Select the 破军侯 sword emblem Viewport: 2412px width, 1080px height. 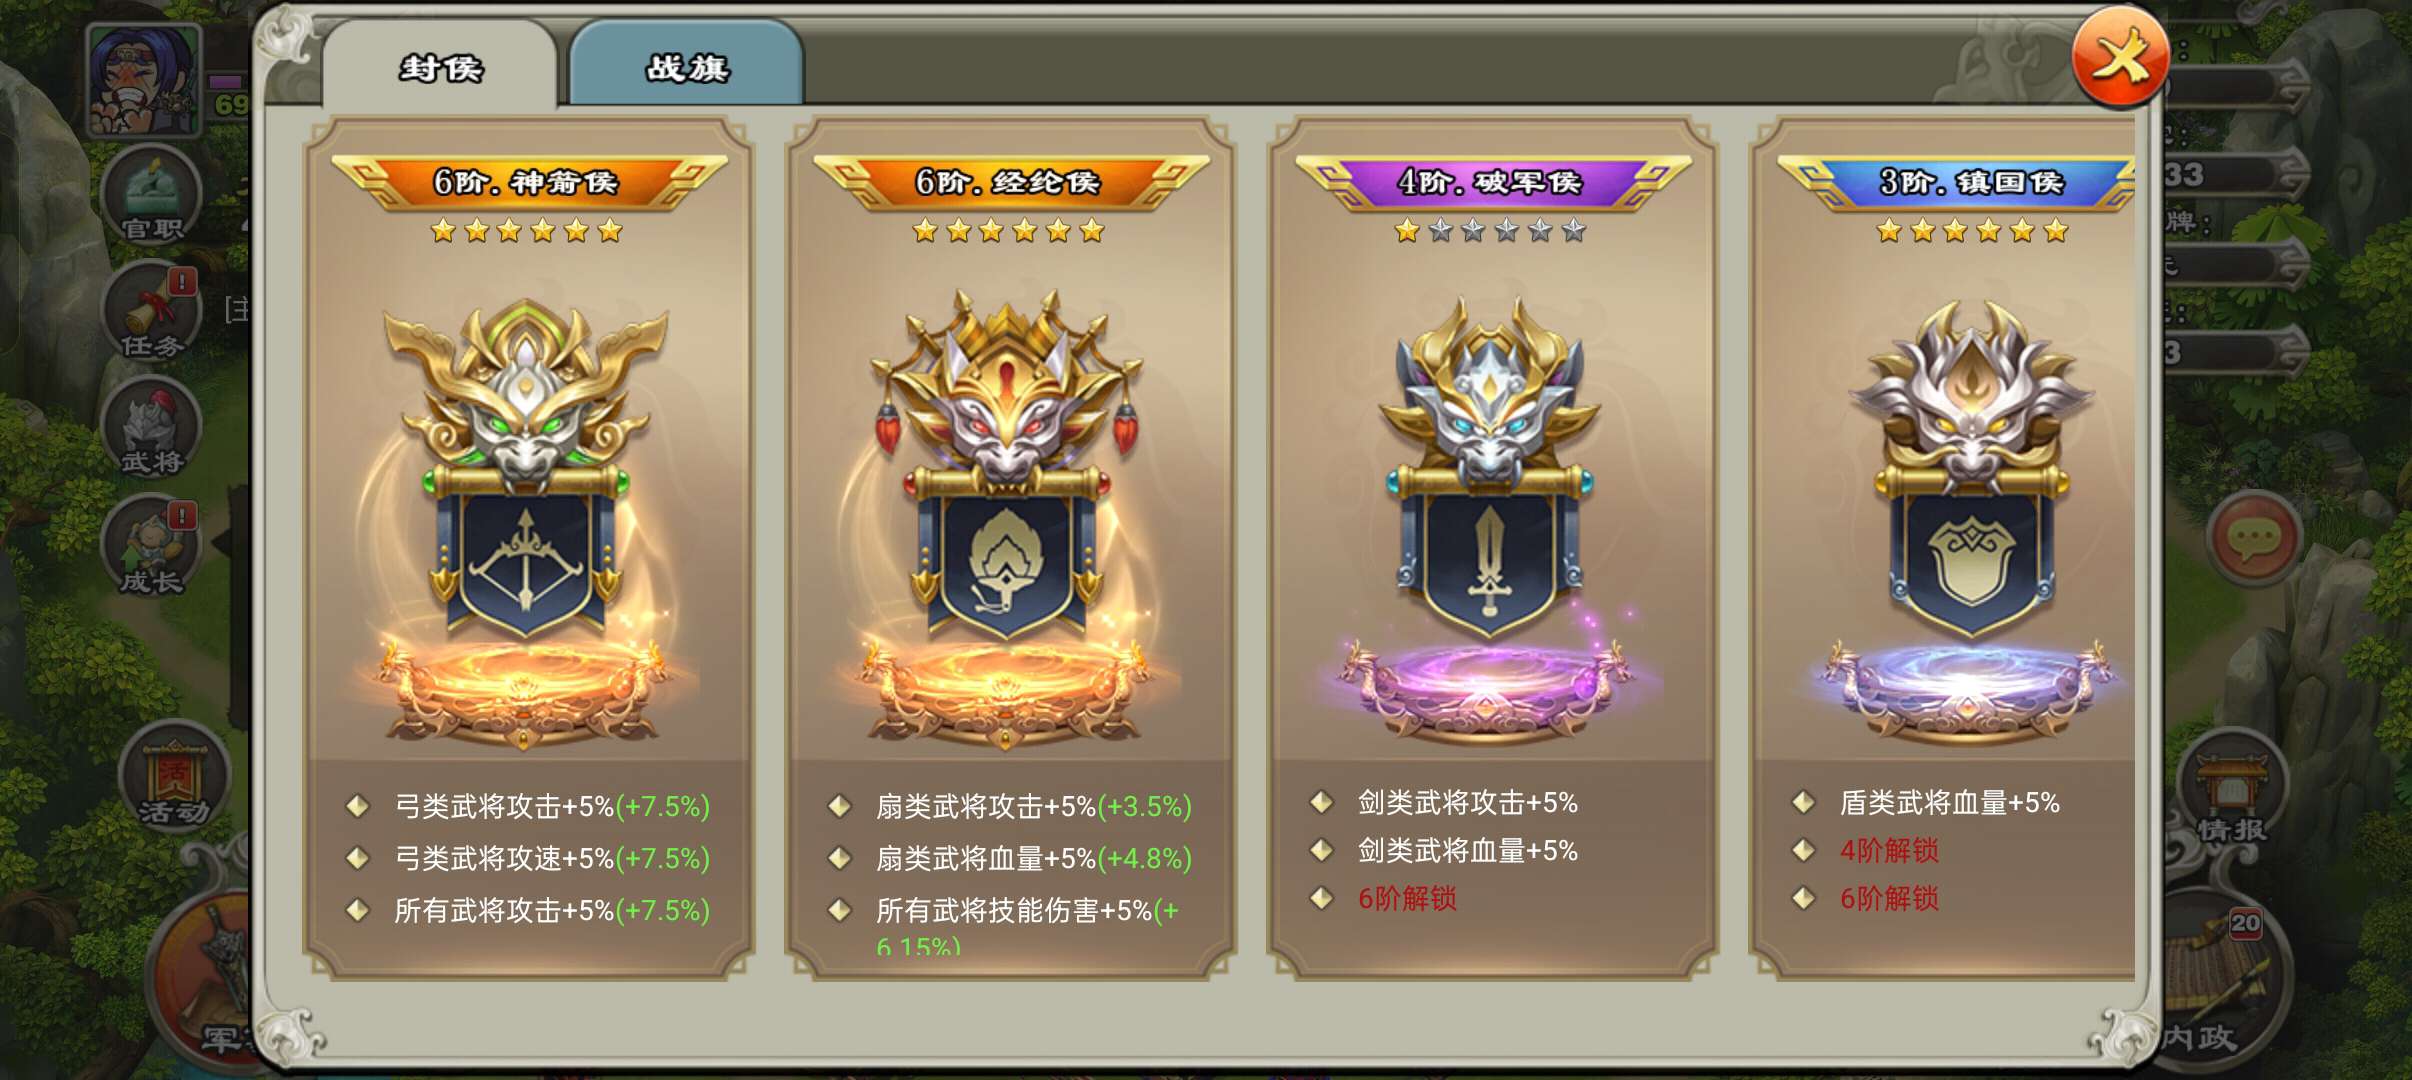tap(1488, 520)
